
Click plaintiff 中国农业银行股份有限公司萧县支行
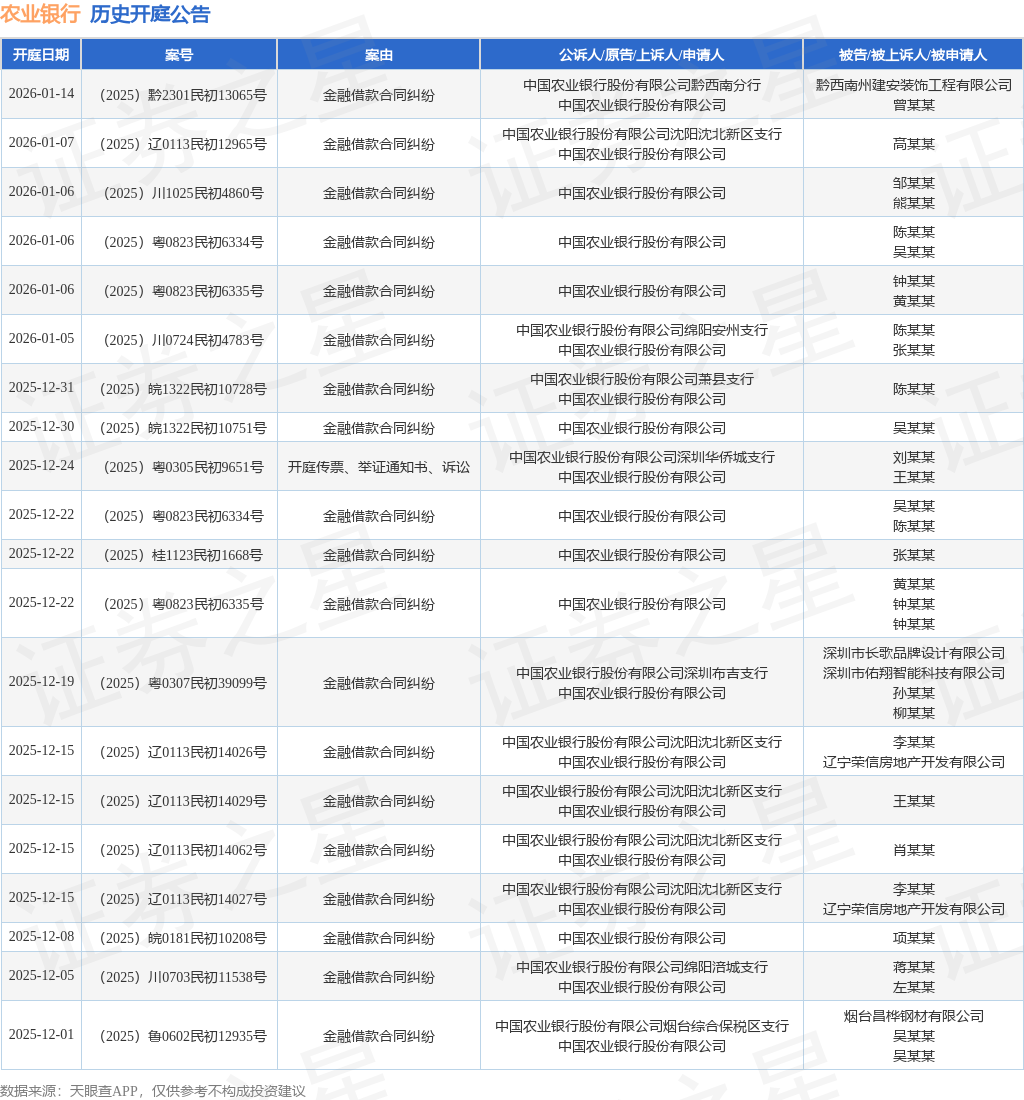[642, 379]
